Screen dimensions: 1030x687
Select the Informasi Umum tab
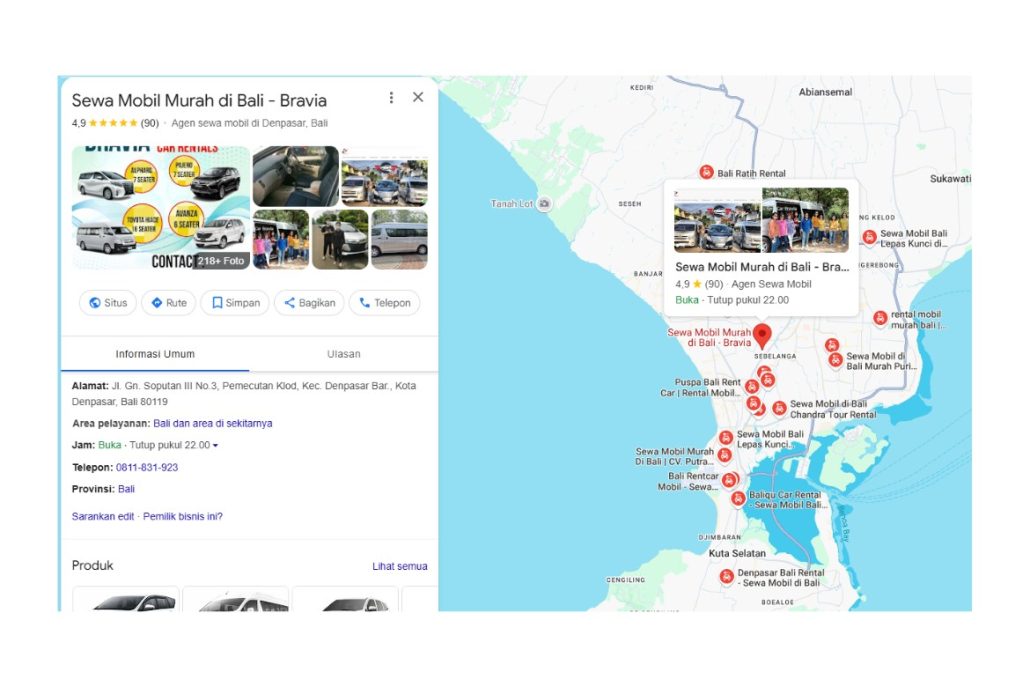tap(155, 354)
